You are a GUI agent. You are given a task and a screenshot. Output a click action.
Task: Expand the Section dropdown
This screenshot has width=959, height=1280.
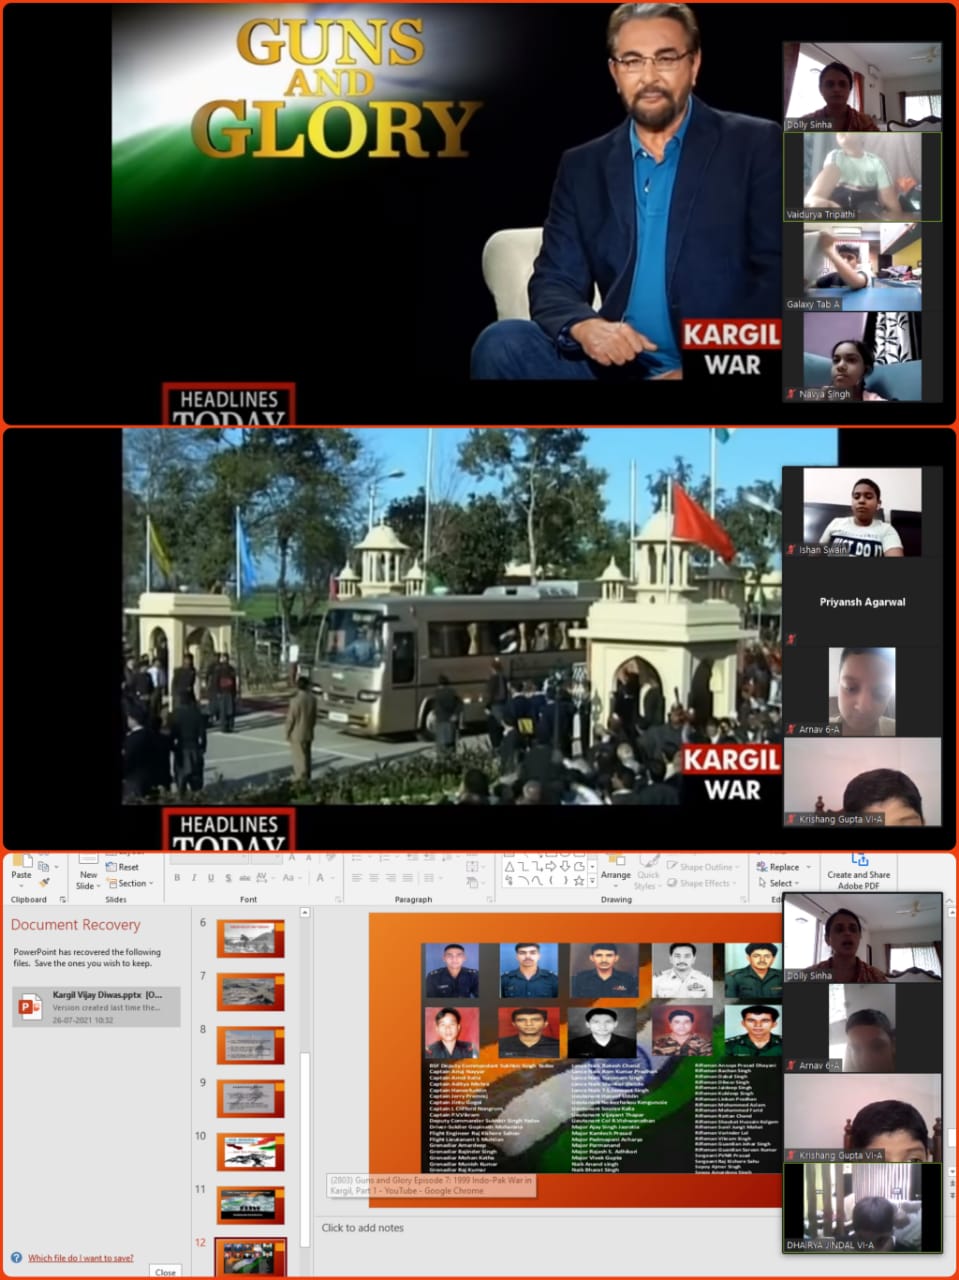click(x=130, y=883)
